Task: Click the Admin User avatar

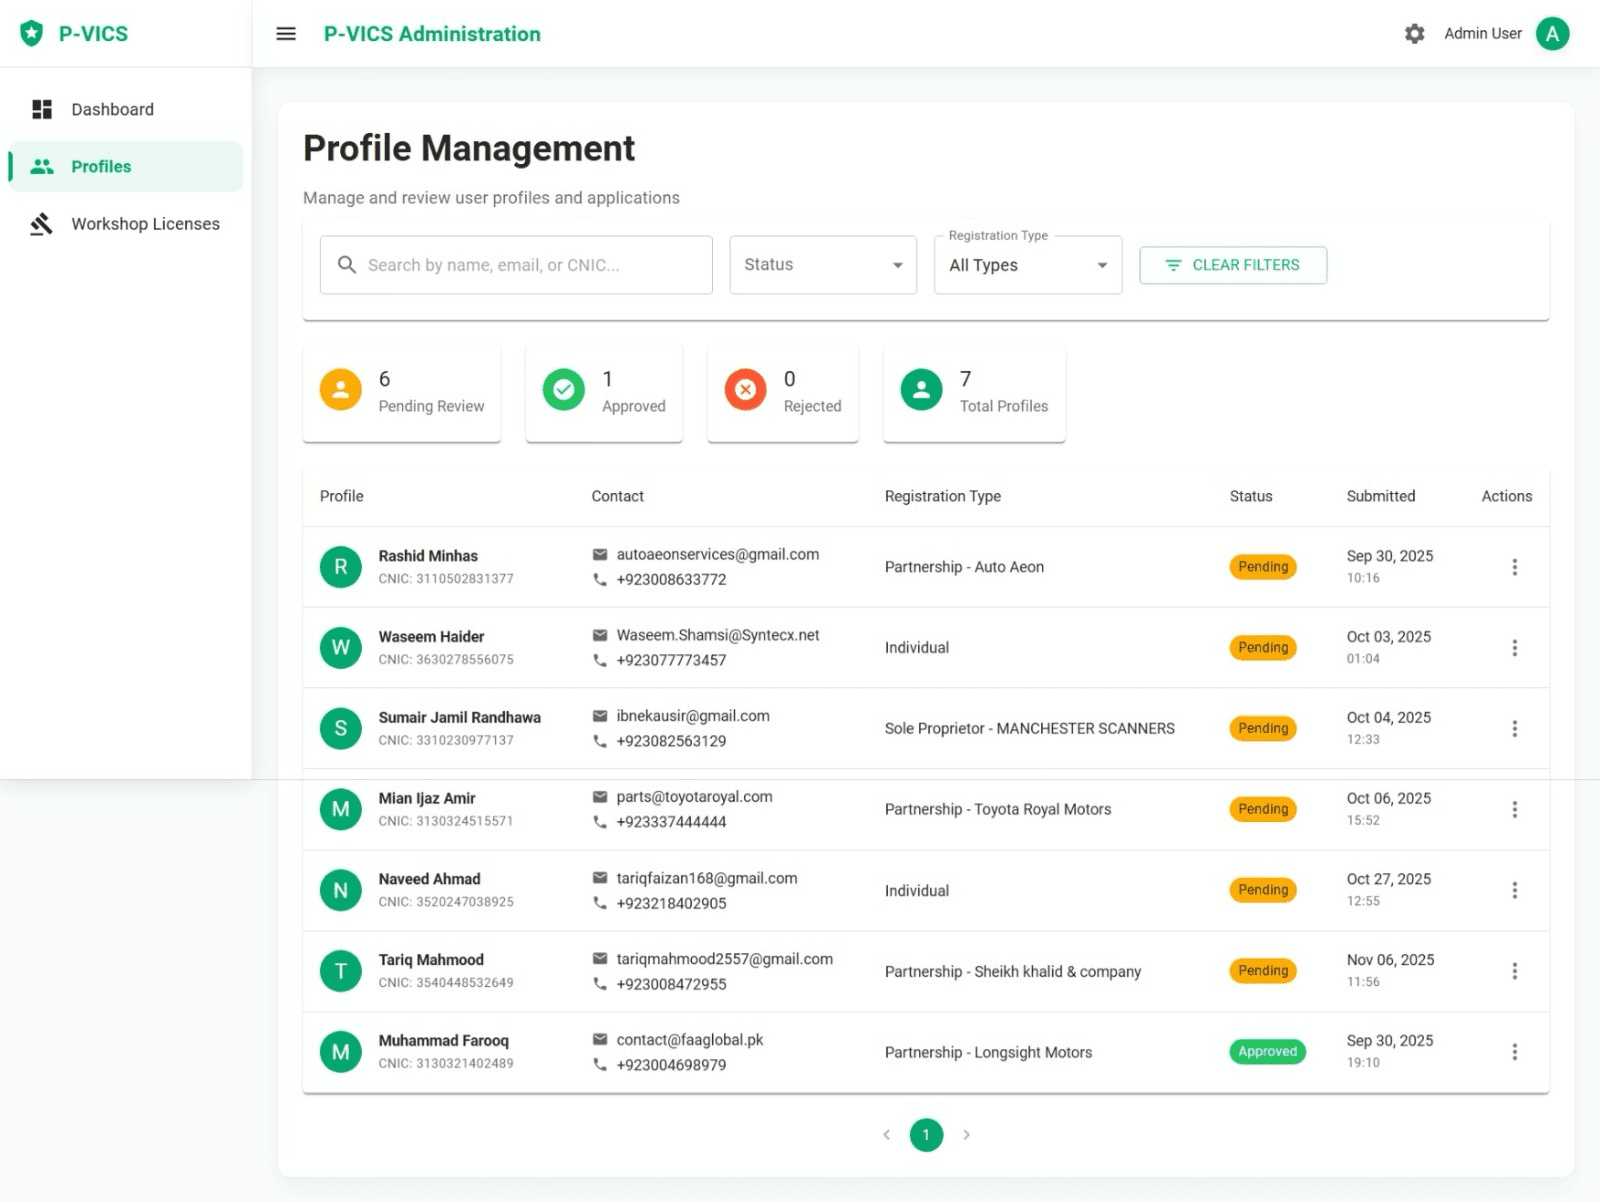Action: (1552, 34)
